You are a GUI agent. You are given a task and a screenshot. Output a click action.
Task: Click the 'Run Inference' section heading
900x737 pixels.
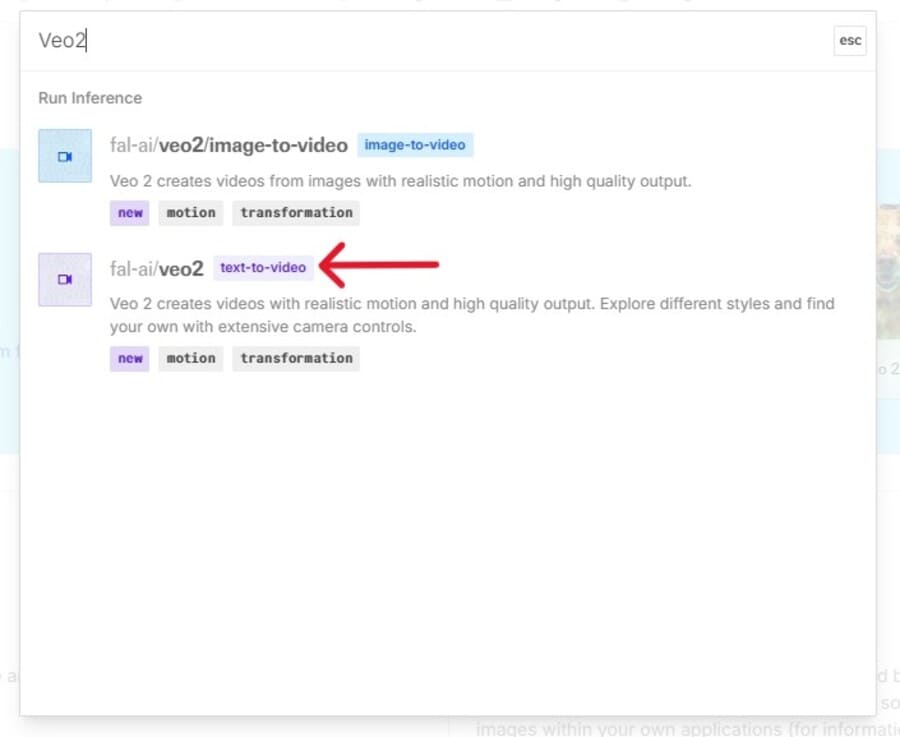point(90,98)
